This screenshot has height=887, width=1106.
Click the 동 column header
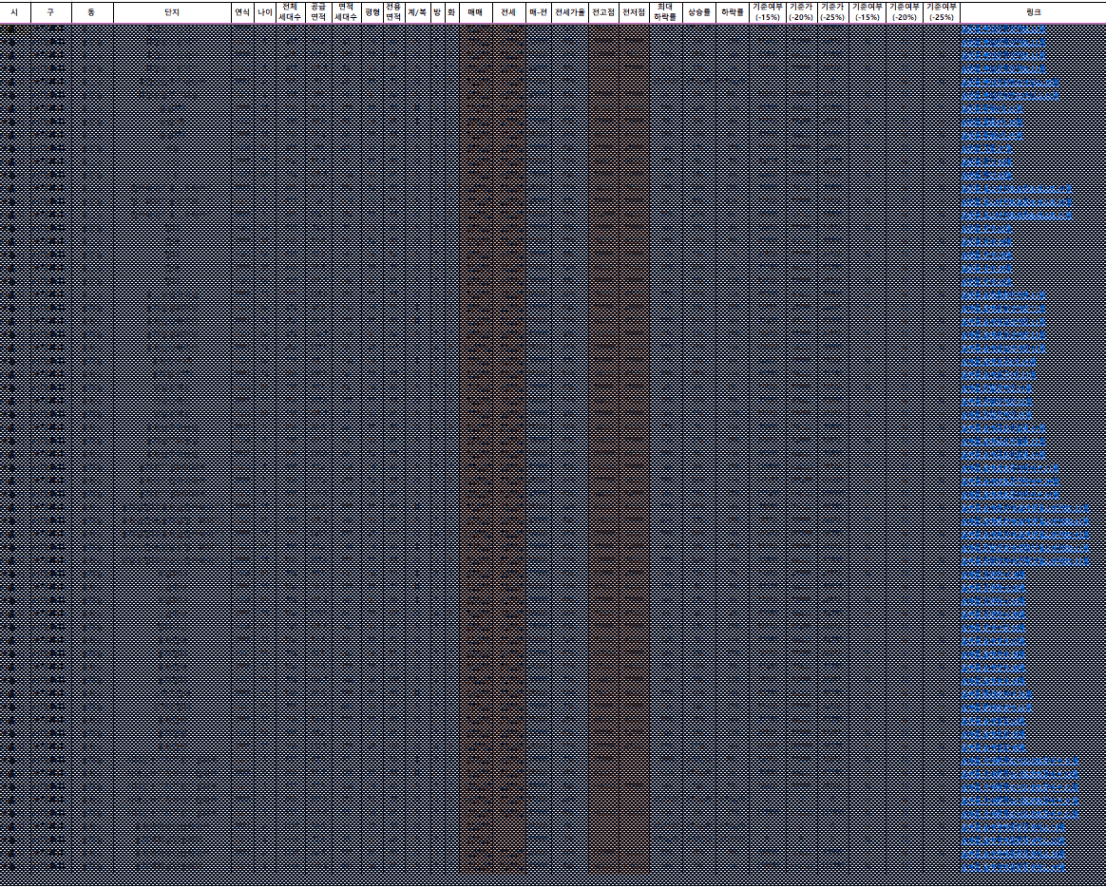(x=91, y=12)
